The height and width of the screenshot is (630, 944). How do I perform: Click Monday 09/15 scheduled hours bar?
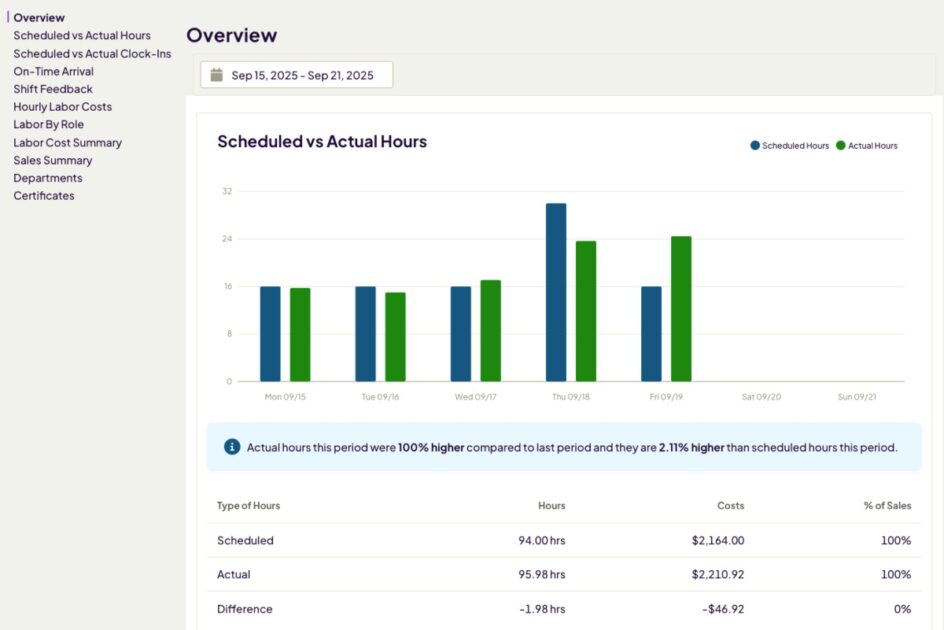270,333
